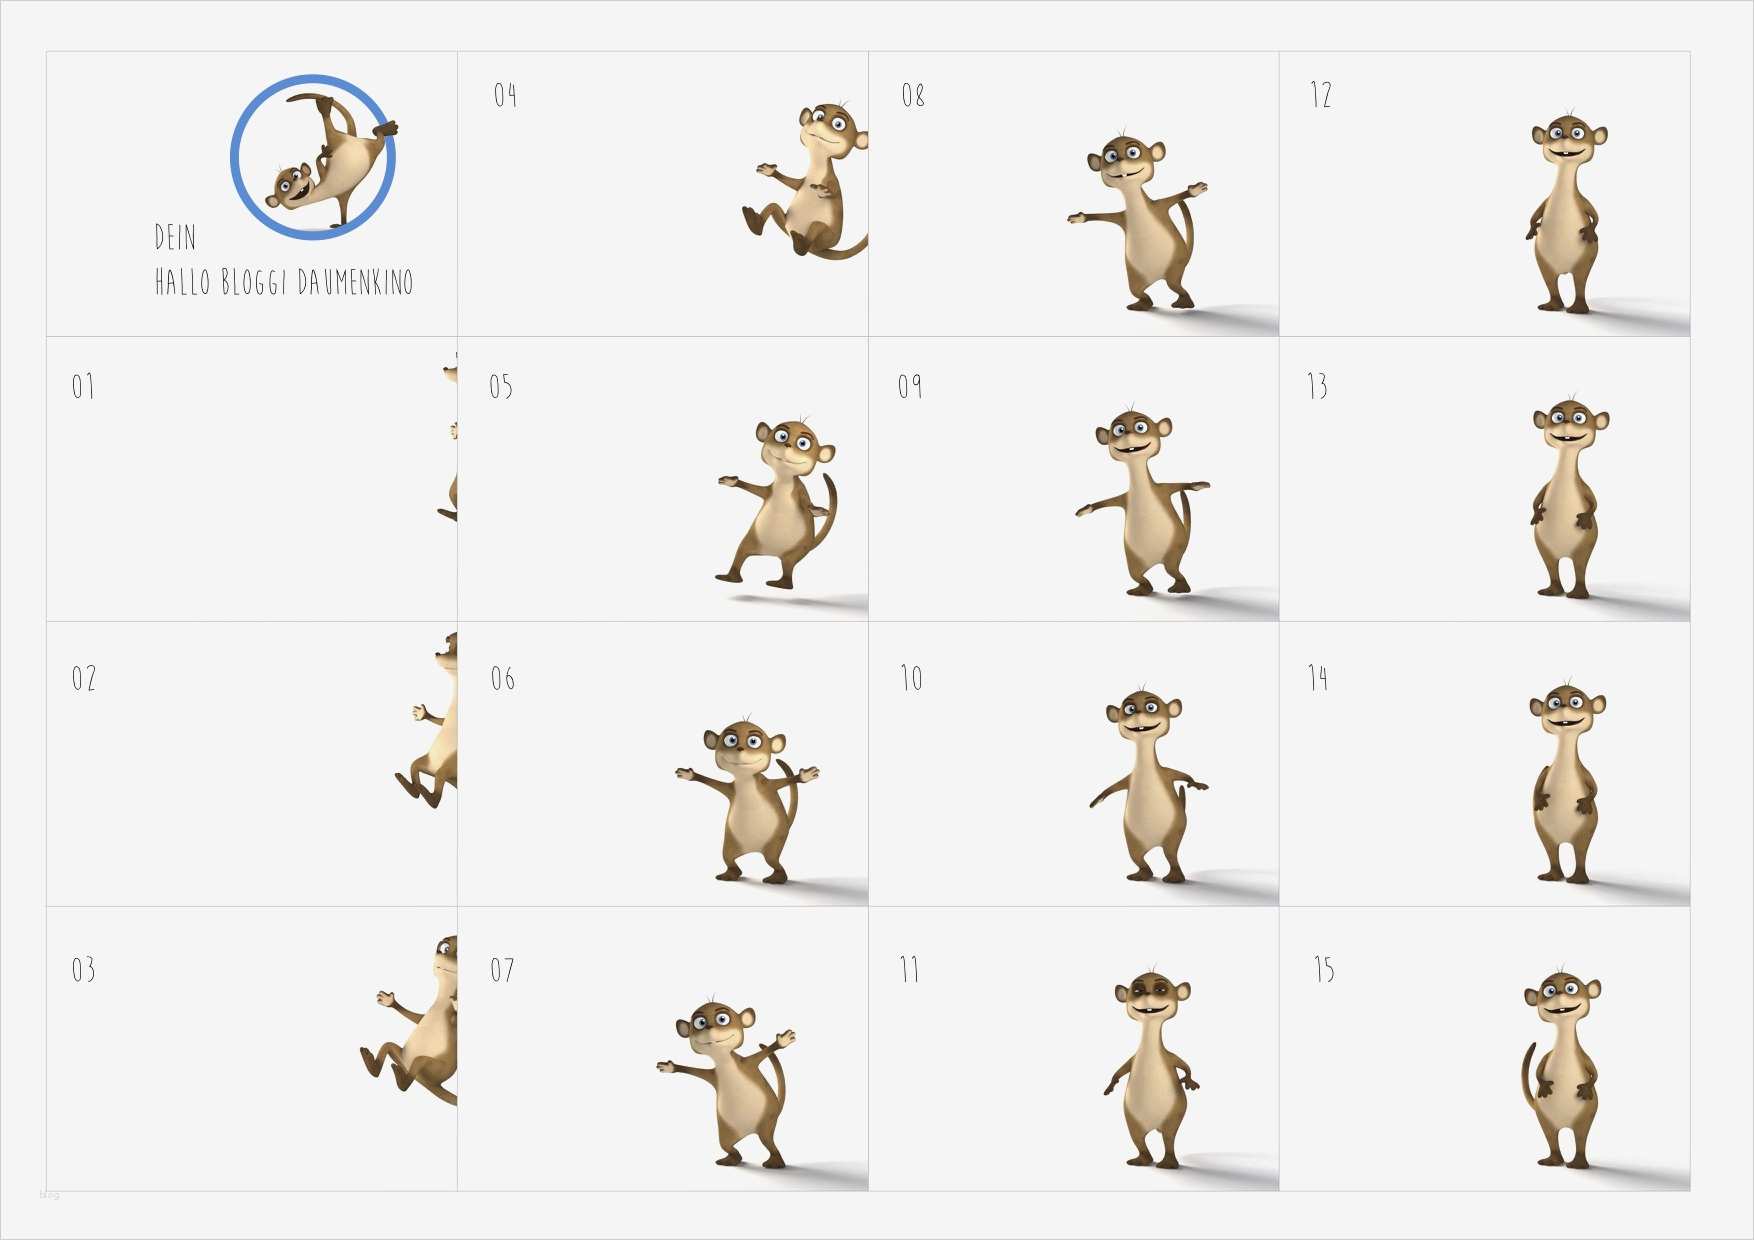This screenshot has height=1240, width=1754.
Task: Click the meerkat in frame 07
Action: click(x=726, y=1084)
